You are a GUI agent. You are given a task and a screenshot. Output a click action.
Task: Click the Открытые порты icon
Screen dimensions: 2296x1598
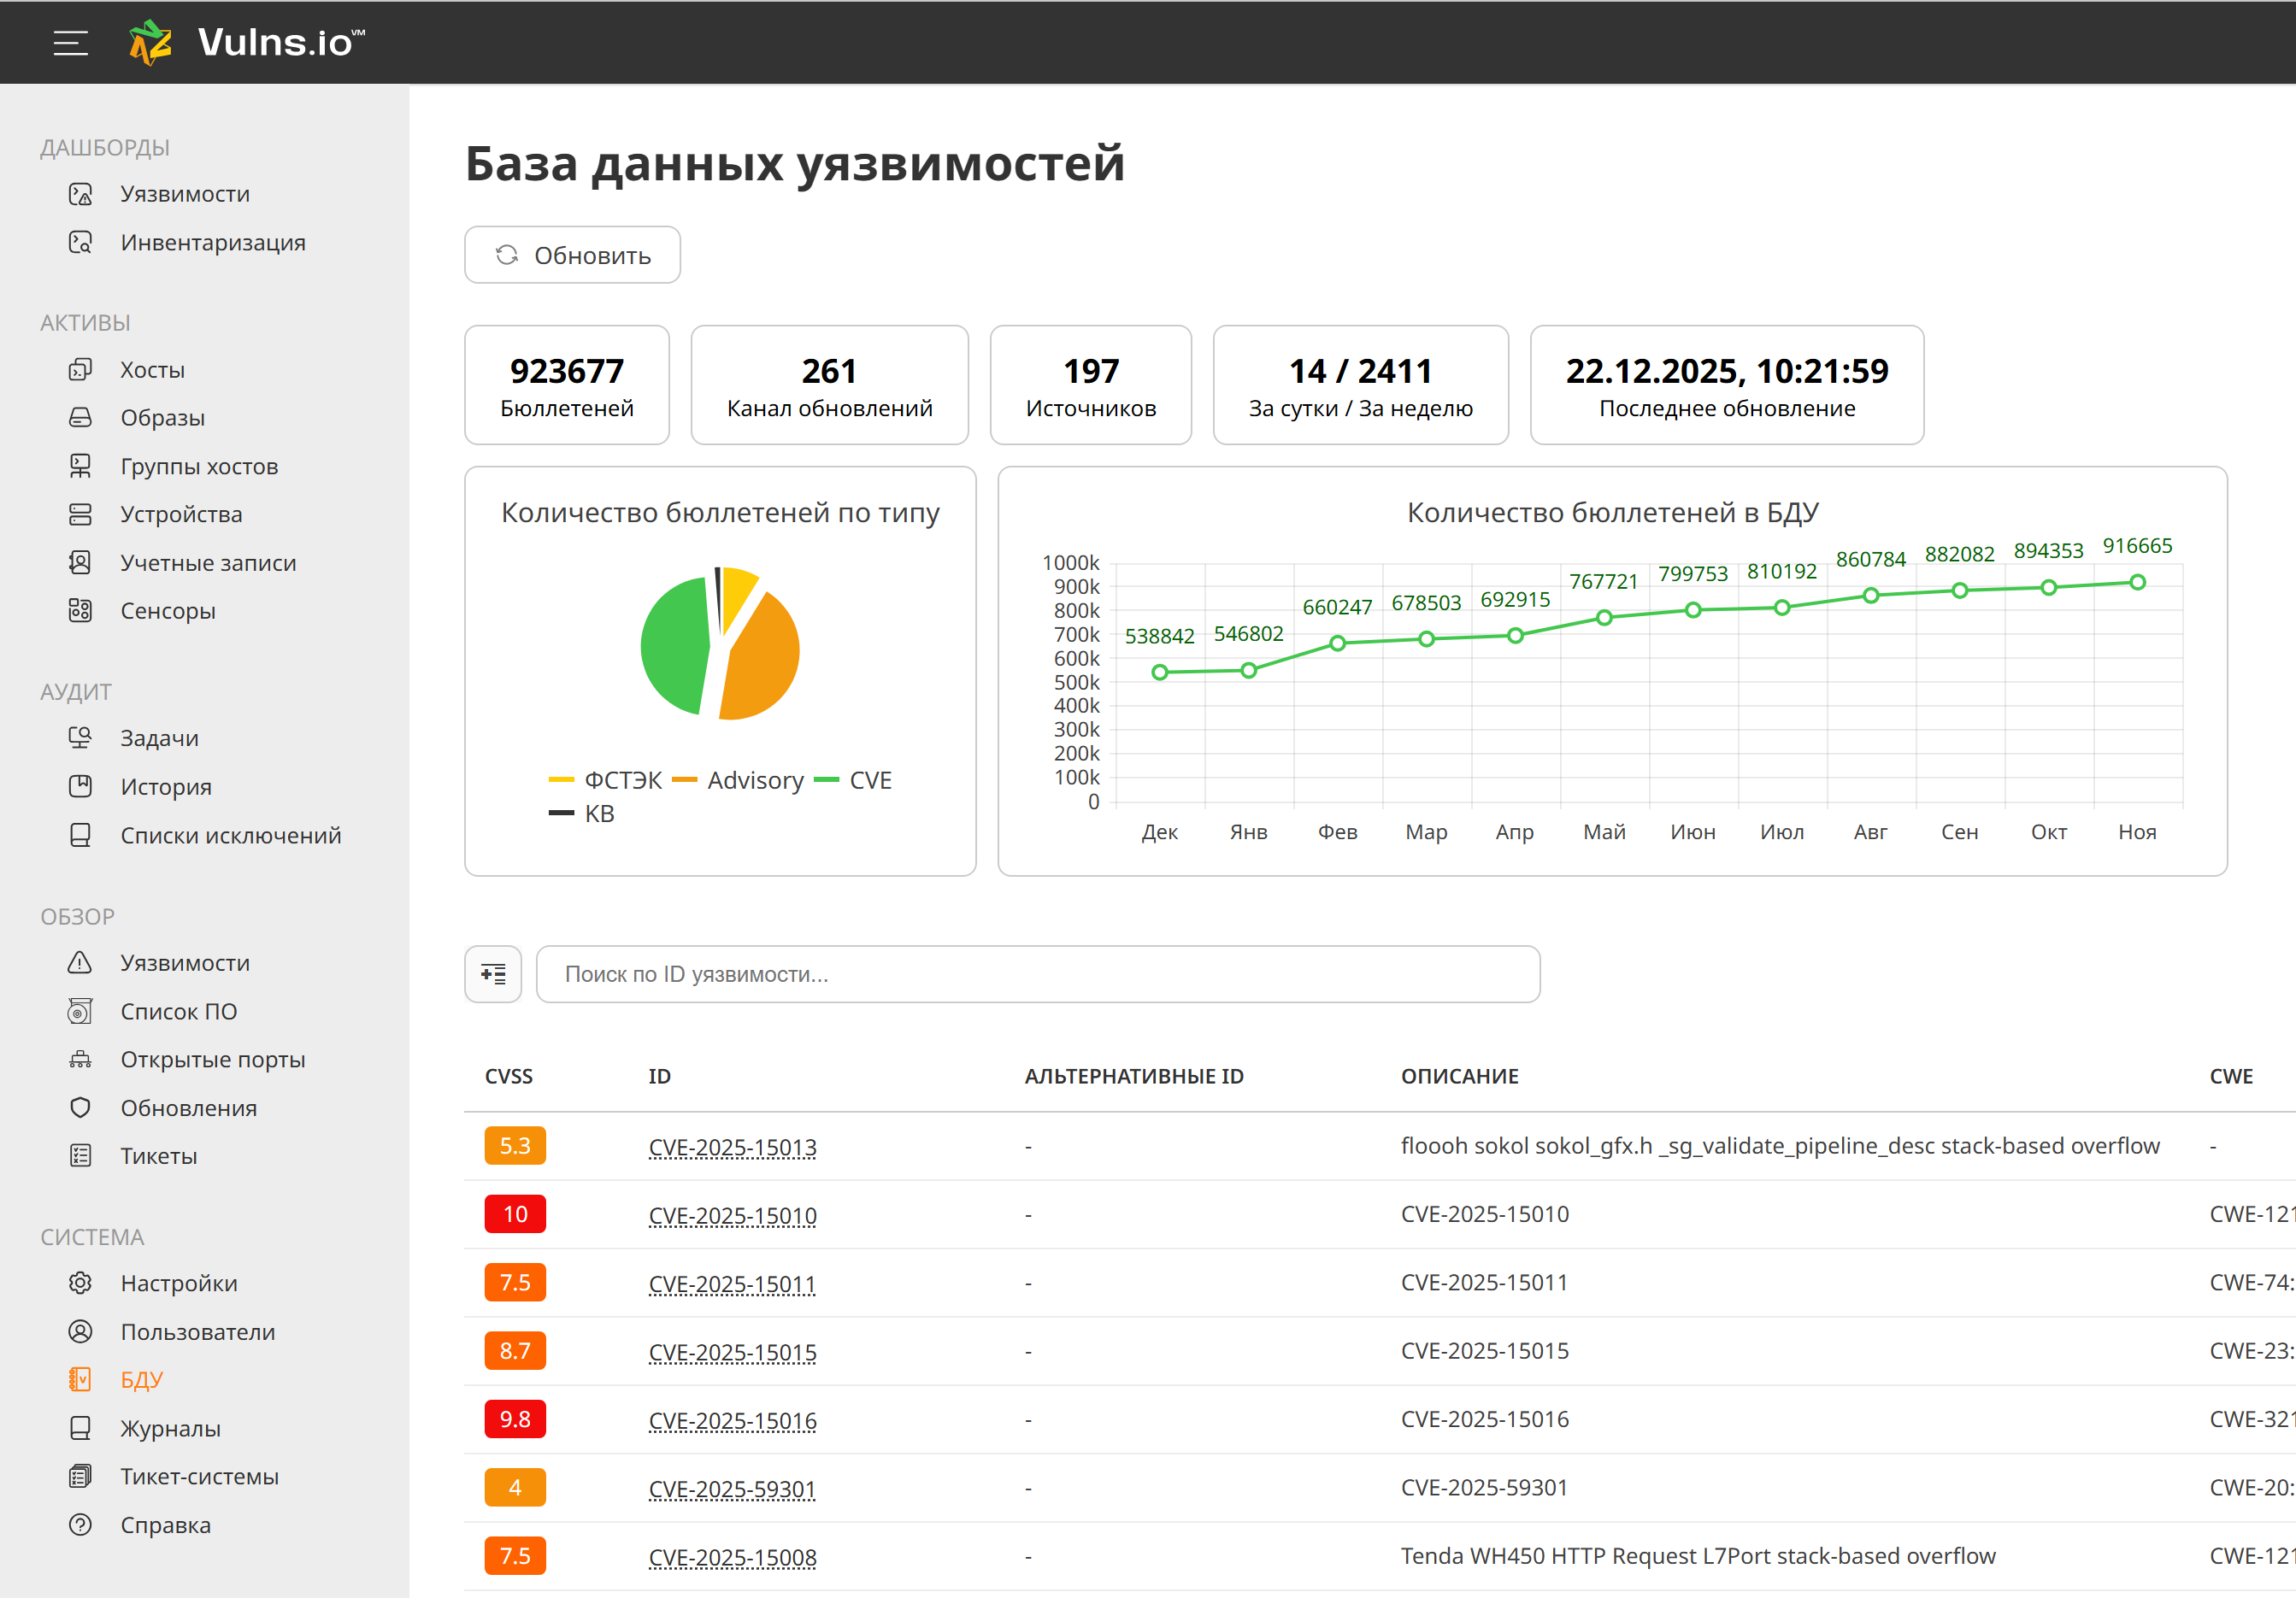click(x=80, y=1060)
